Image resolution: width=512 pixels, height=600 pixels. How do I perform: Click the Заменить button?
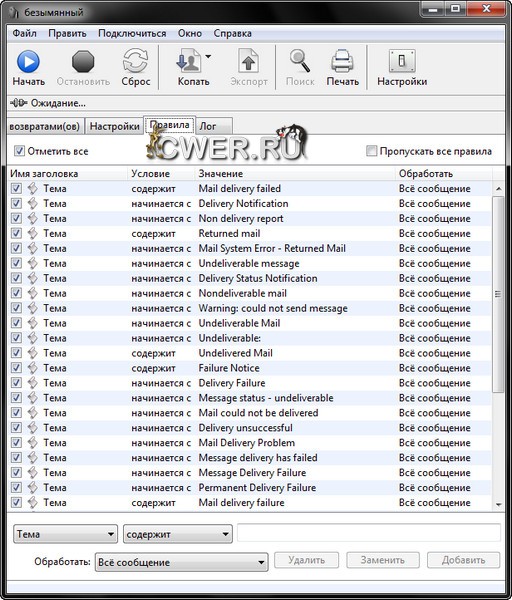(x=383, y=560)
